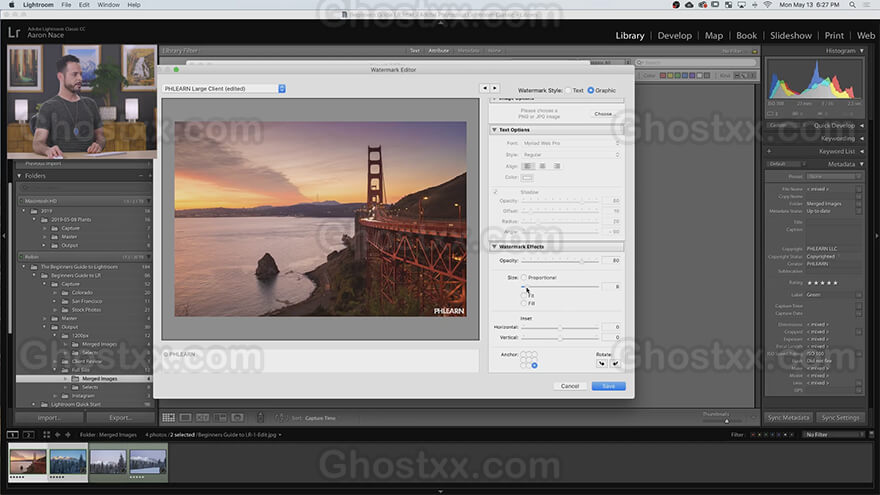Viewport: 880px width, 495px height.
Task: Align watermark text center
Action: (542, 166)
